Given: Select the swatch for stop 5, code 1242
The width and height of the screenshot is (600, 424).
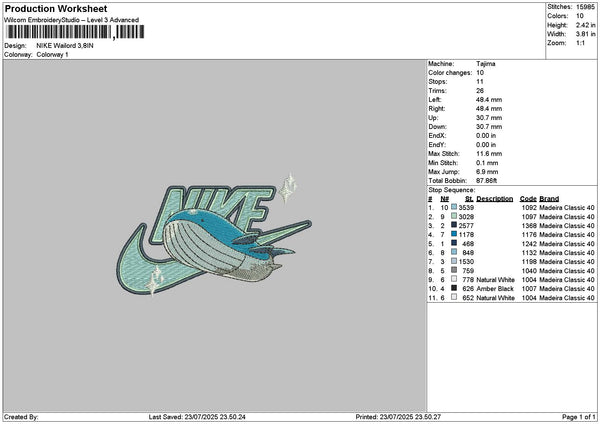Looking at the screenshot, I should [454, 243].
